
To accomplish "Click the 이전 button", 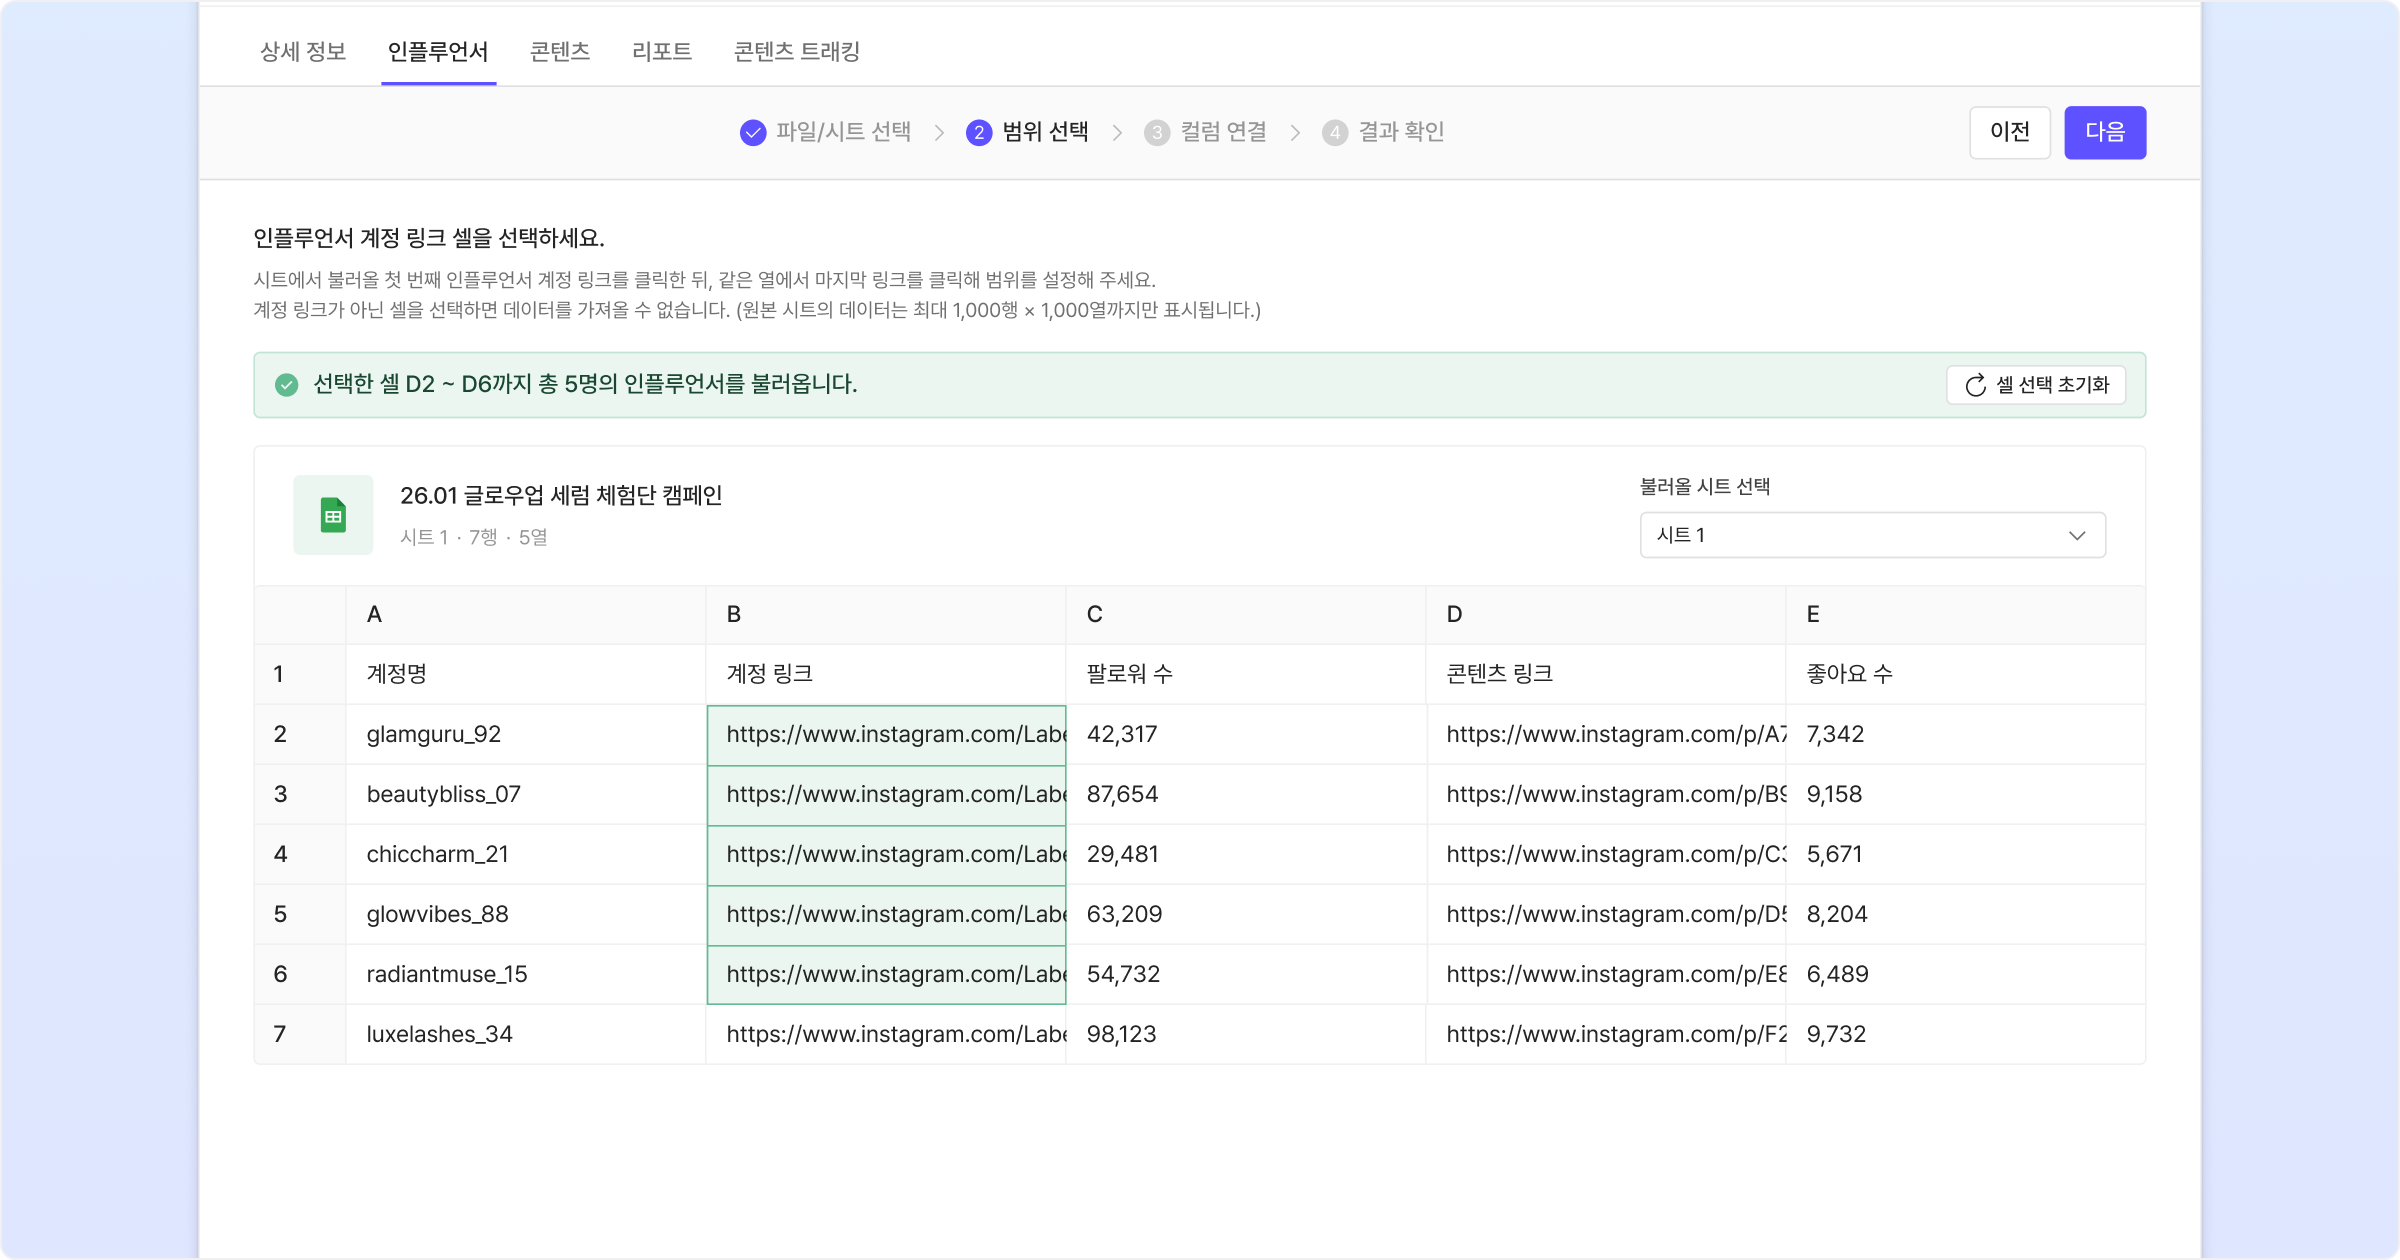I will click(x=2010, y=132).
